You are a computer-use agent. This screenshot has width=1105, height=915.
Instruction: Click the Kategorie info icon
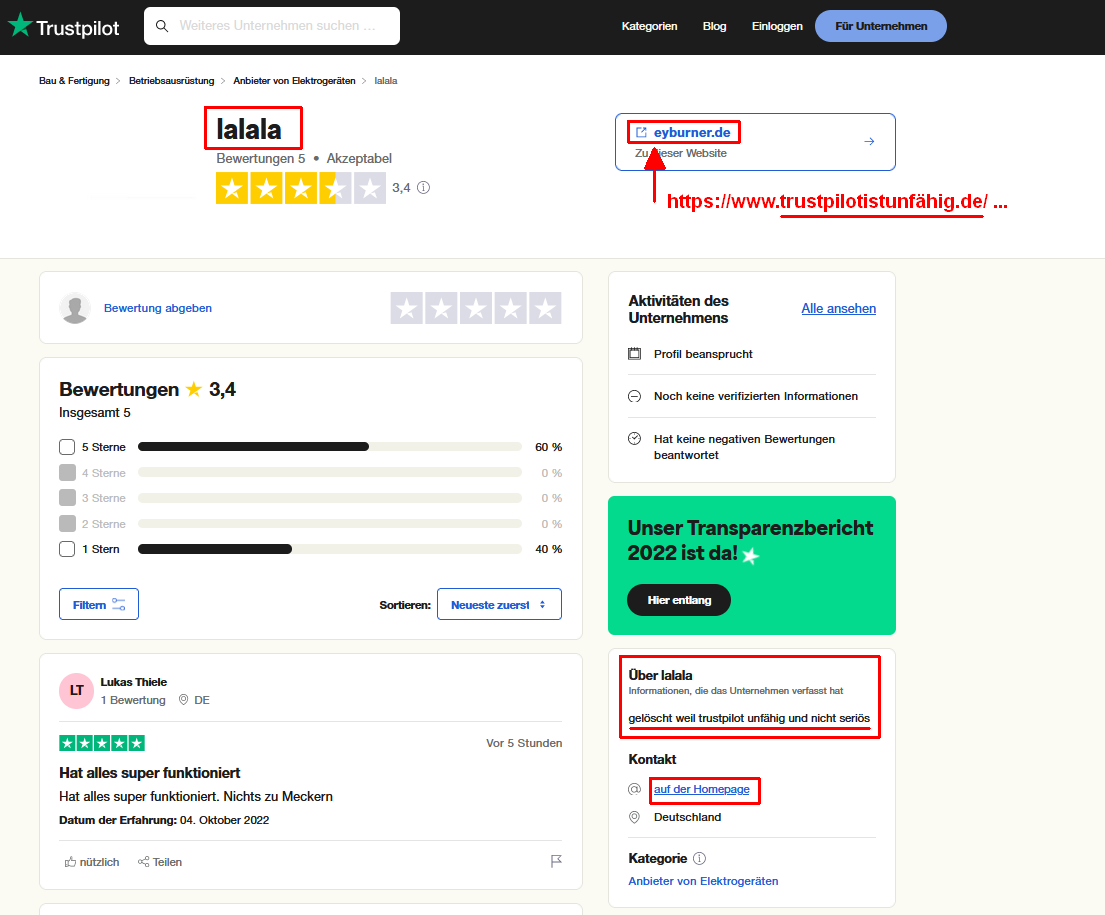tap(699, 859)
